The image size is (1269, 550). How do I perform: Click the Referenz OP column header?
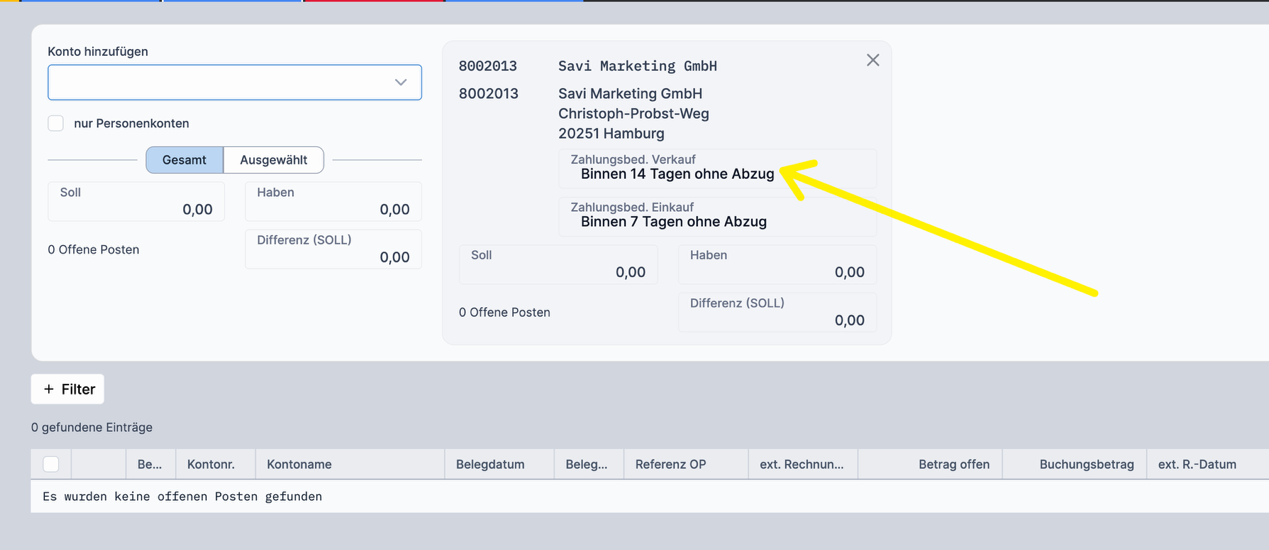(x=670, y=464)
